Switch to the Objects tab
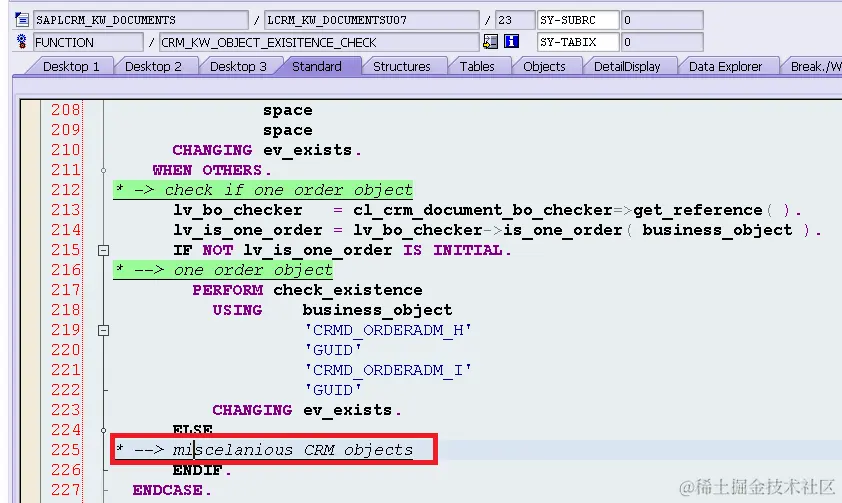Viewport: 842px width, 503px height. pyautogui.click(x=544, y=67)
